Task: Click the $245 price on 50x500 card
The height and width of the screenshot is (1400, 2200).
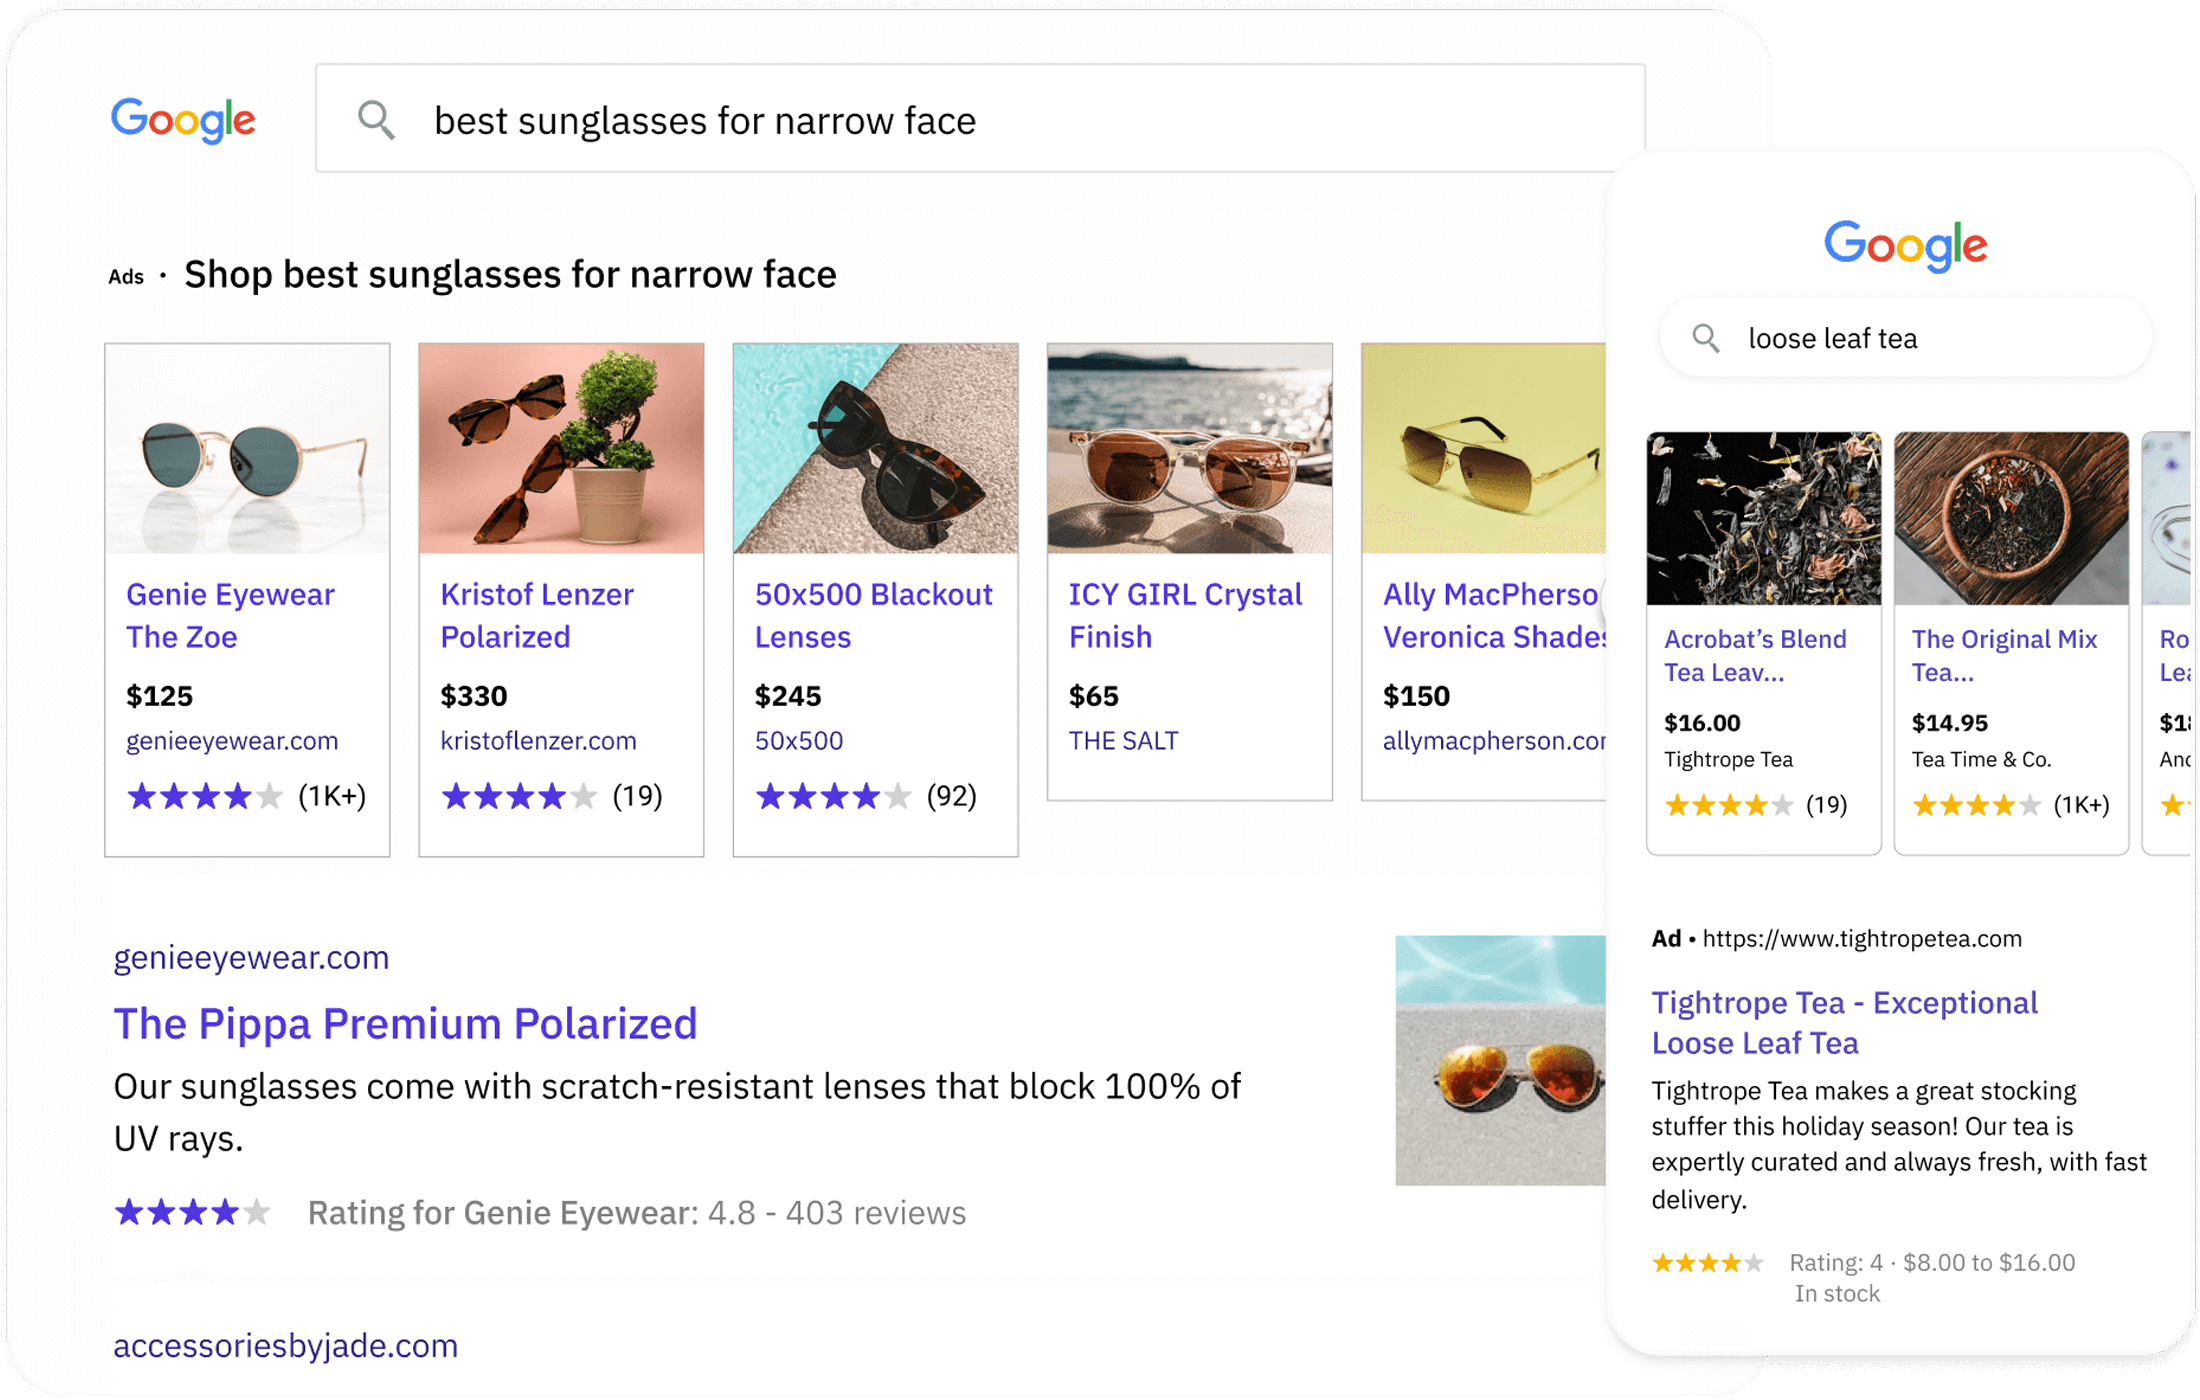Action: [787, 696]
